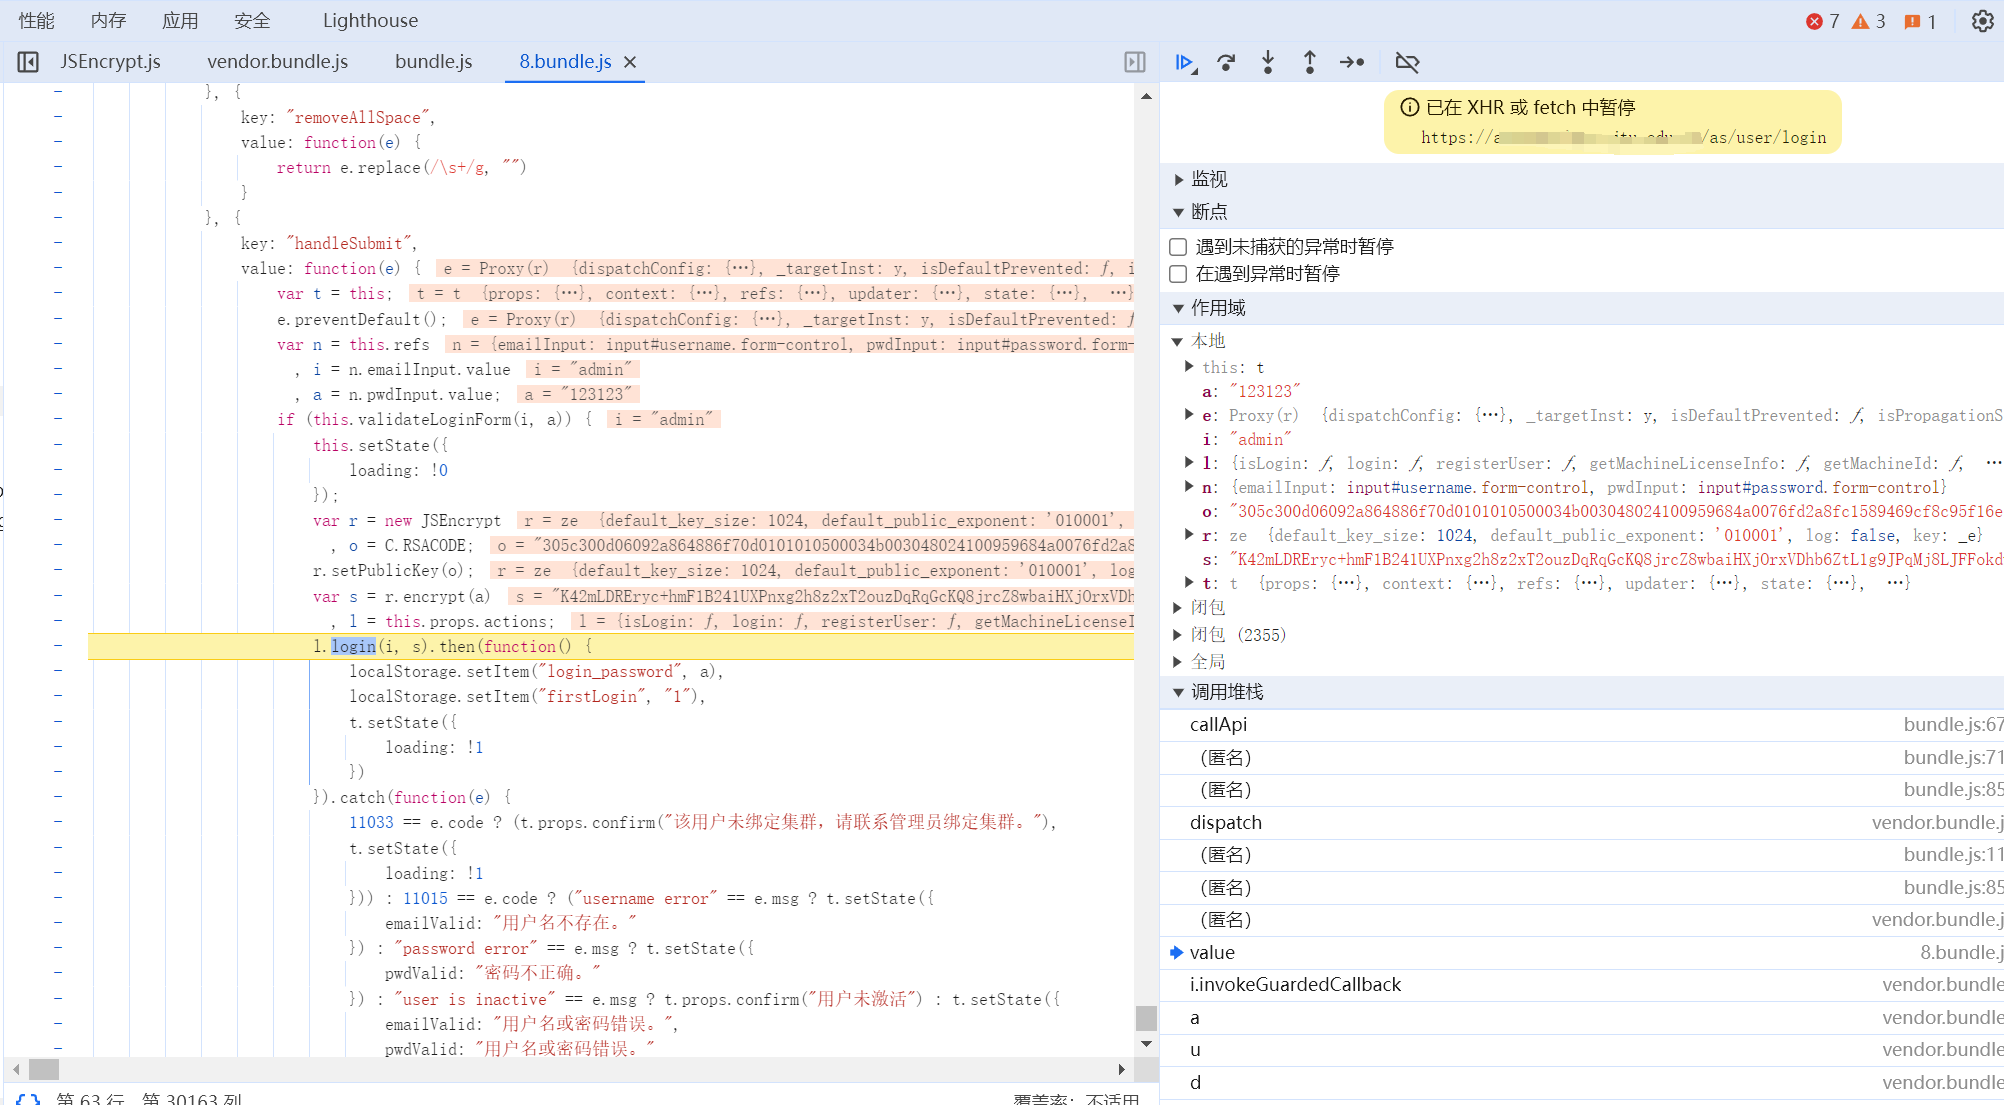Enable pause on caught exceptions checkbox
2004x1105 pixels.
click(1178, 274)
